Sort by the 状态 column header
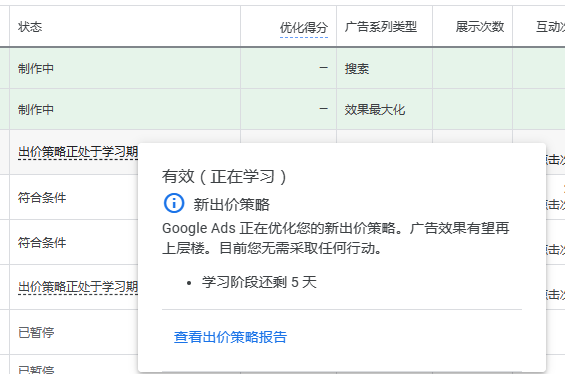This screenshot has width=565, height=374. point(30,27)
